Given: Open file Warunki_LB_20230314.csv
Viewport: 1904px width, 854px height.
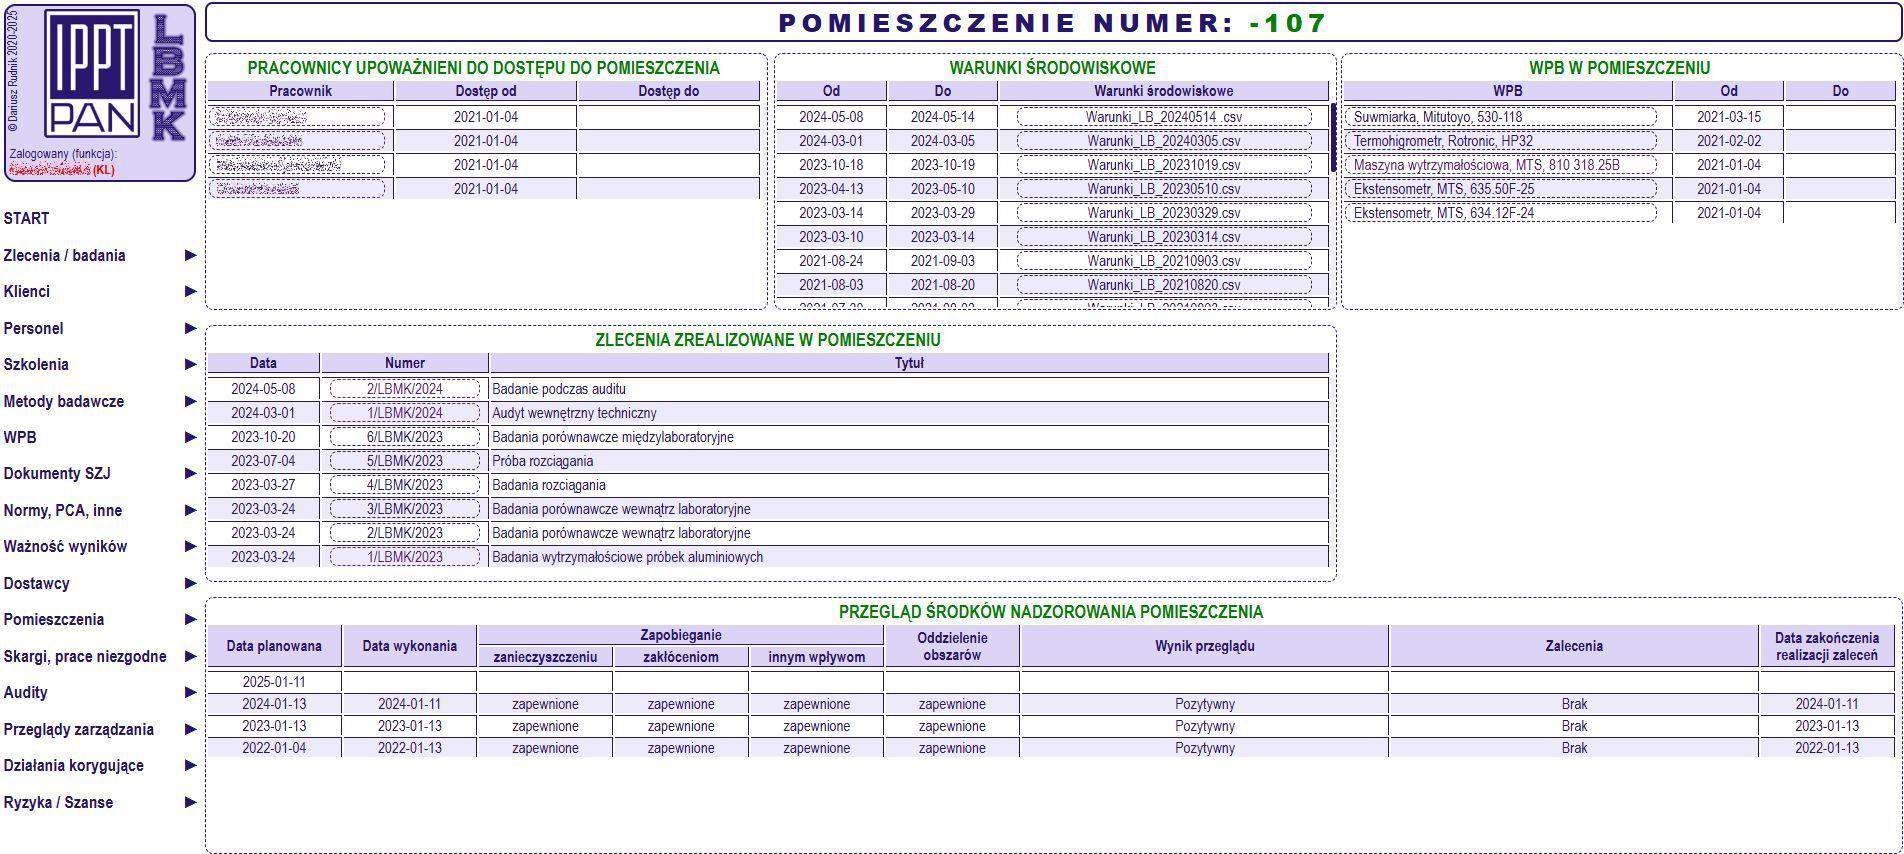Looking at the screenshot, I should [x=1164, y=237].
